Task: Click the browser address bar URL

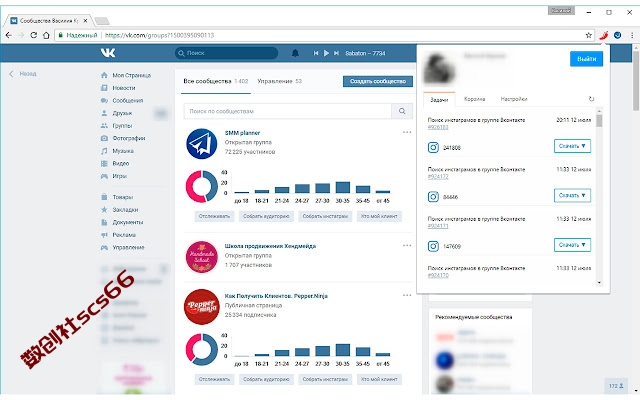Action: click(159, 35)
